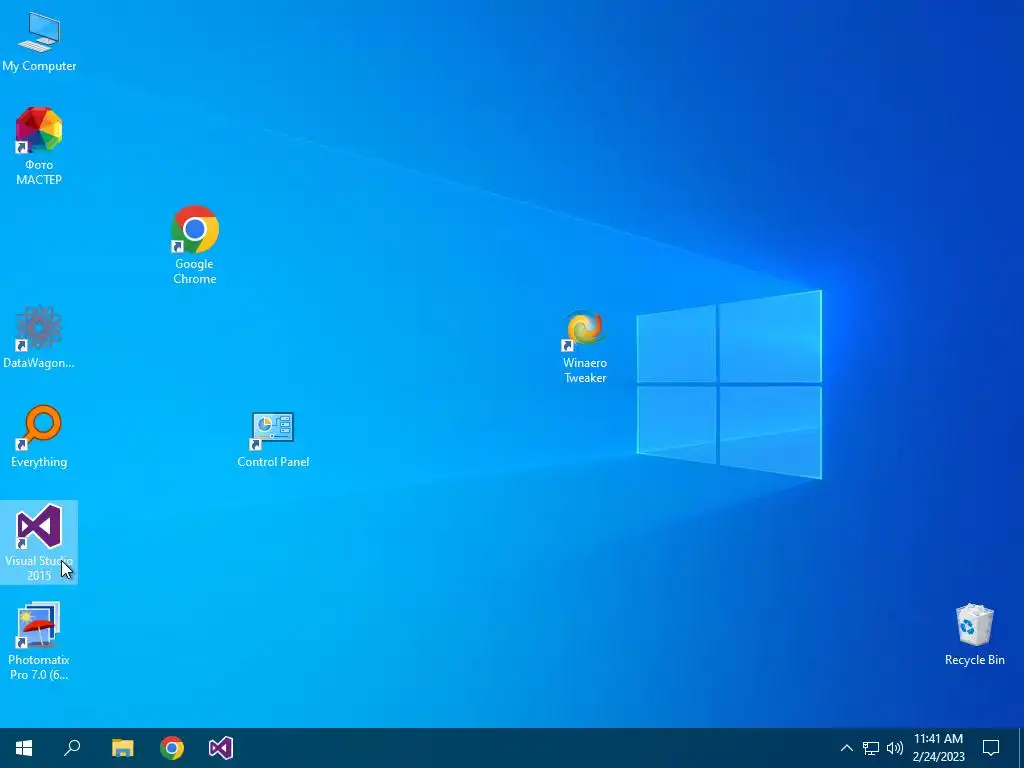Open taskbar search magnifier
1024x768 pixels.
tap(72, 748)
